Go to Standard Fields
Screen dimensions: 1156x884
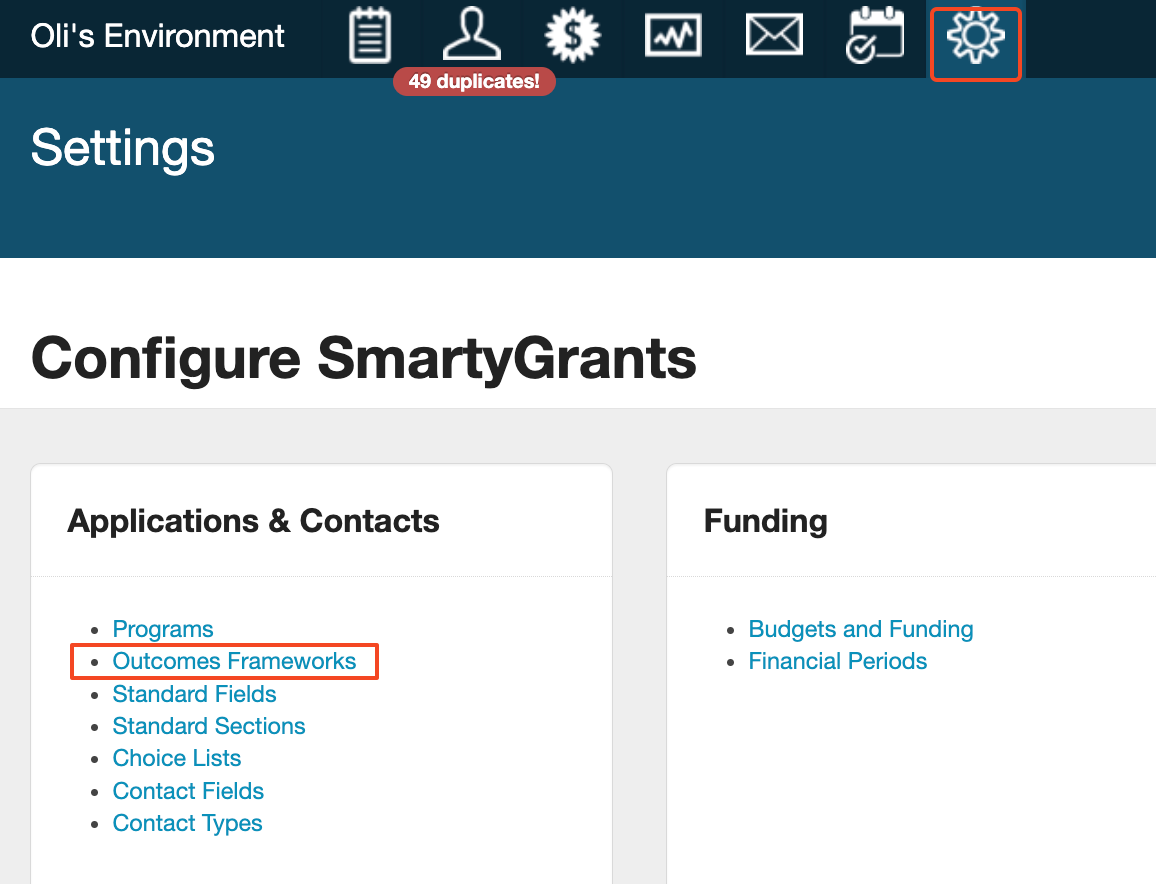coord(194,694)
